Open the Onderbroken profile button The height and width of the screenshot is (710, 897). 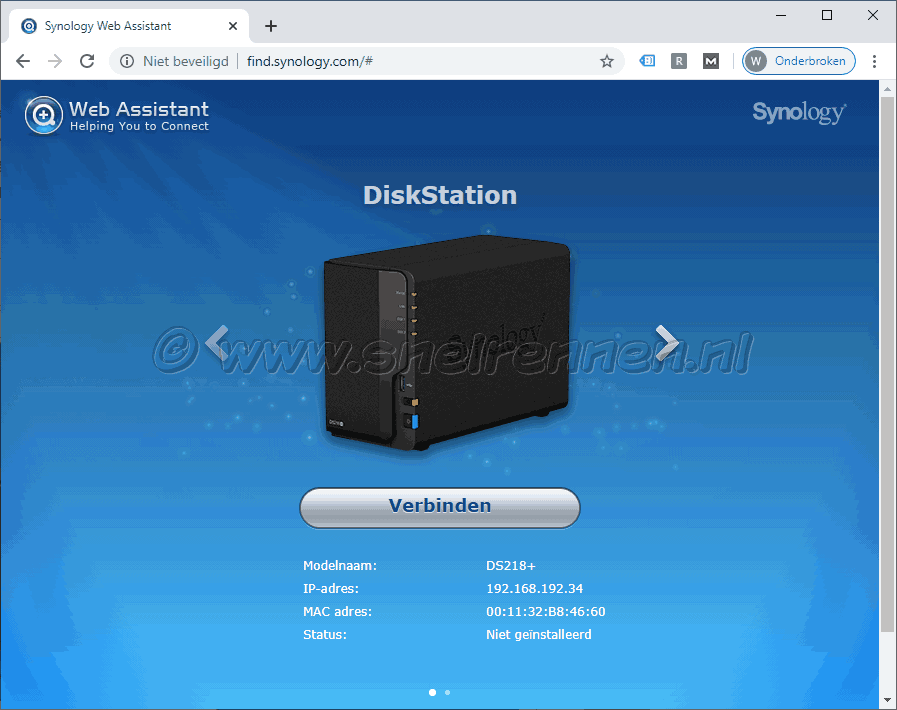[x=799, y=61]
